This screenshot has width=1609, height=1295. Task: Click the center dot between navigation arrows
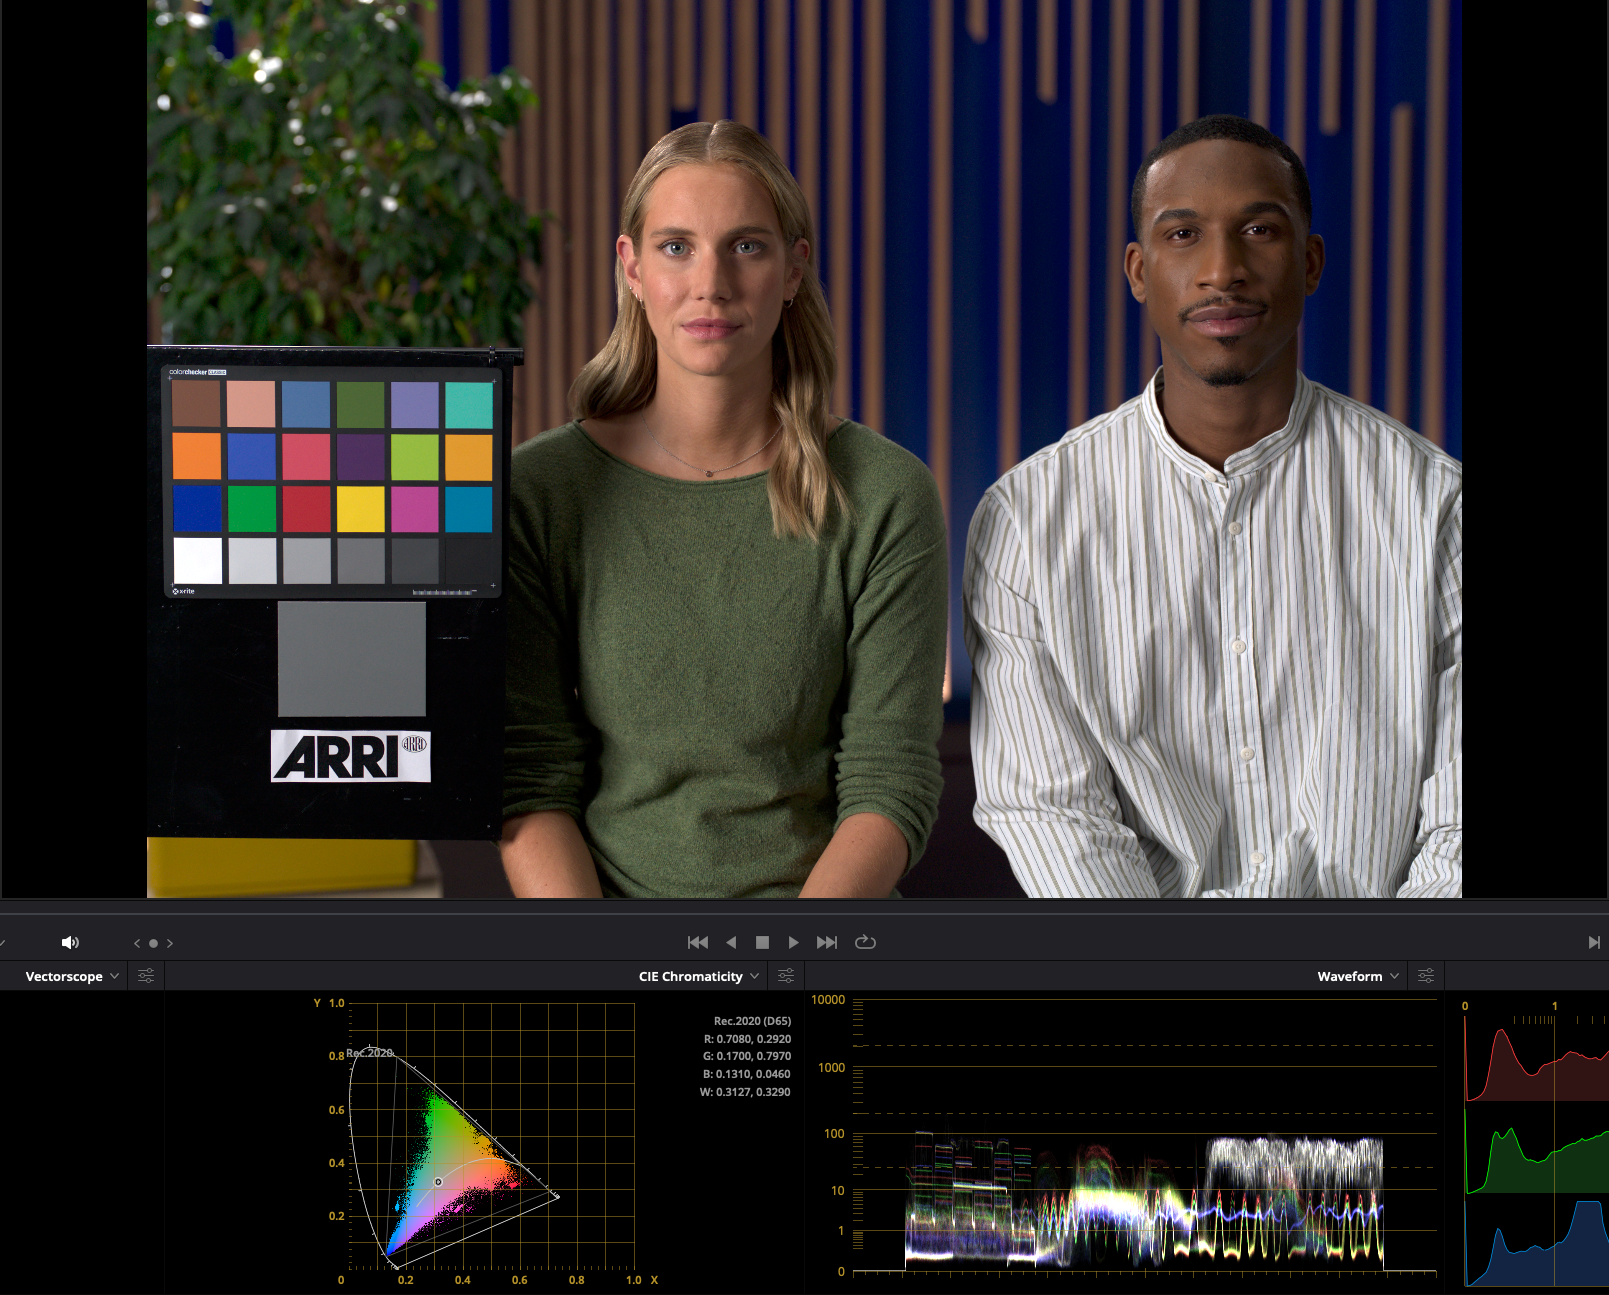click(x=153, y=943)
